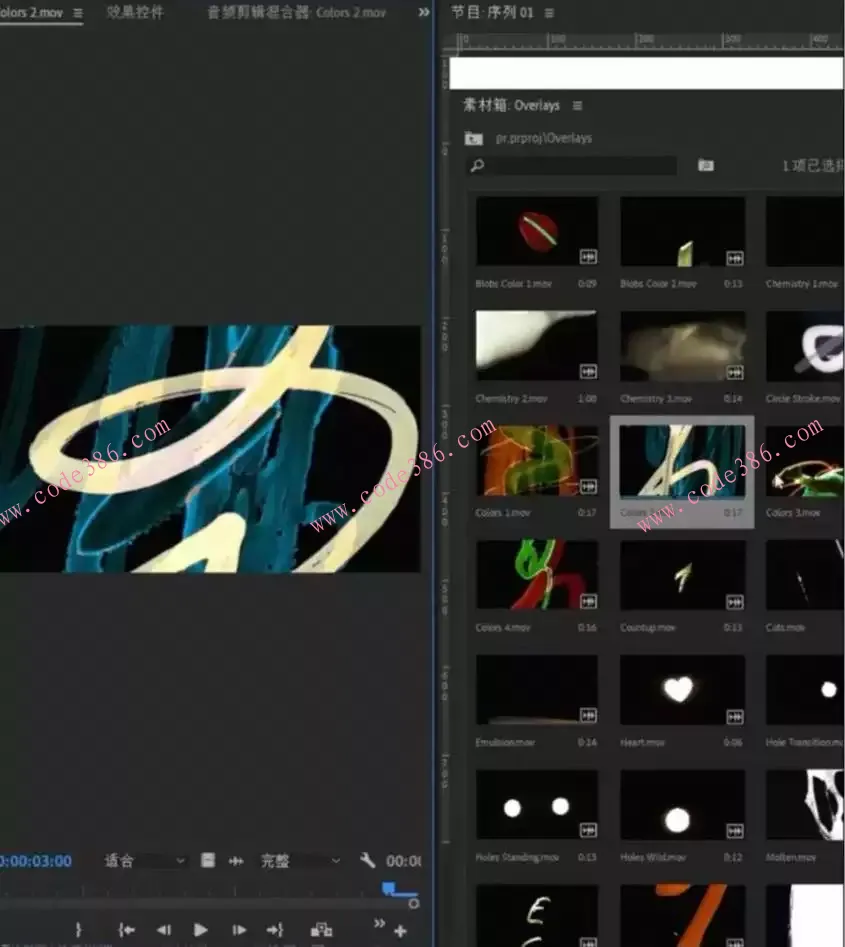The width and height of the screenshot is (845, 947).
Task: Go to In point
Action: 127,930
